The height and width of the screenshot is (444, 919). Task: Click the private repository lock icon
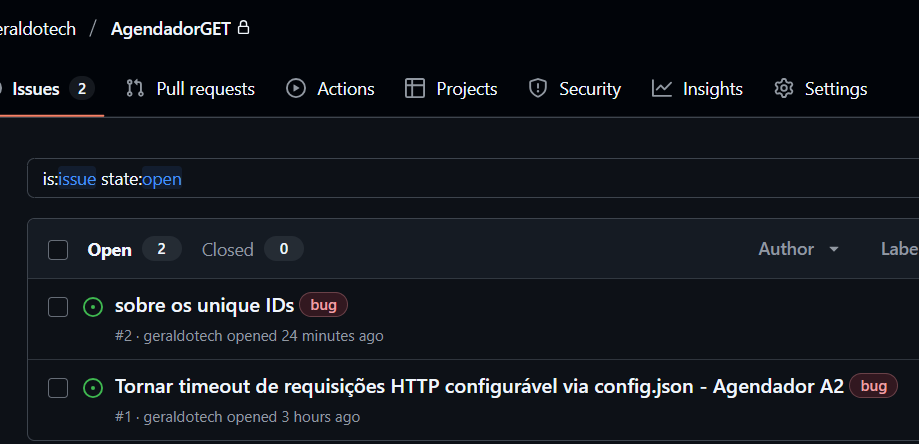[x=243, y=28]
